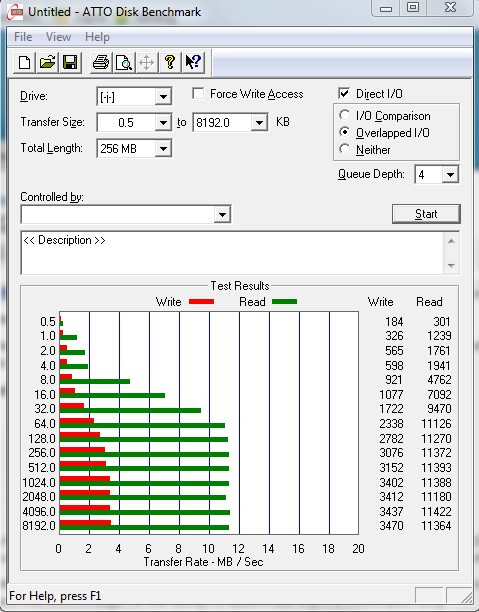Click the green Read legend swatch
479x612 pixels.
pos(285,302)
